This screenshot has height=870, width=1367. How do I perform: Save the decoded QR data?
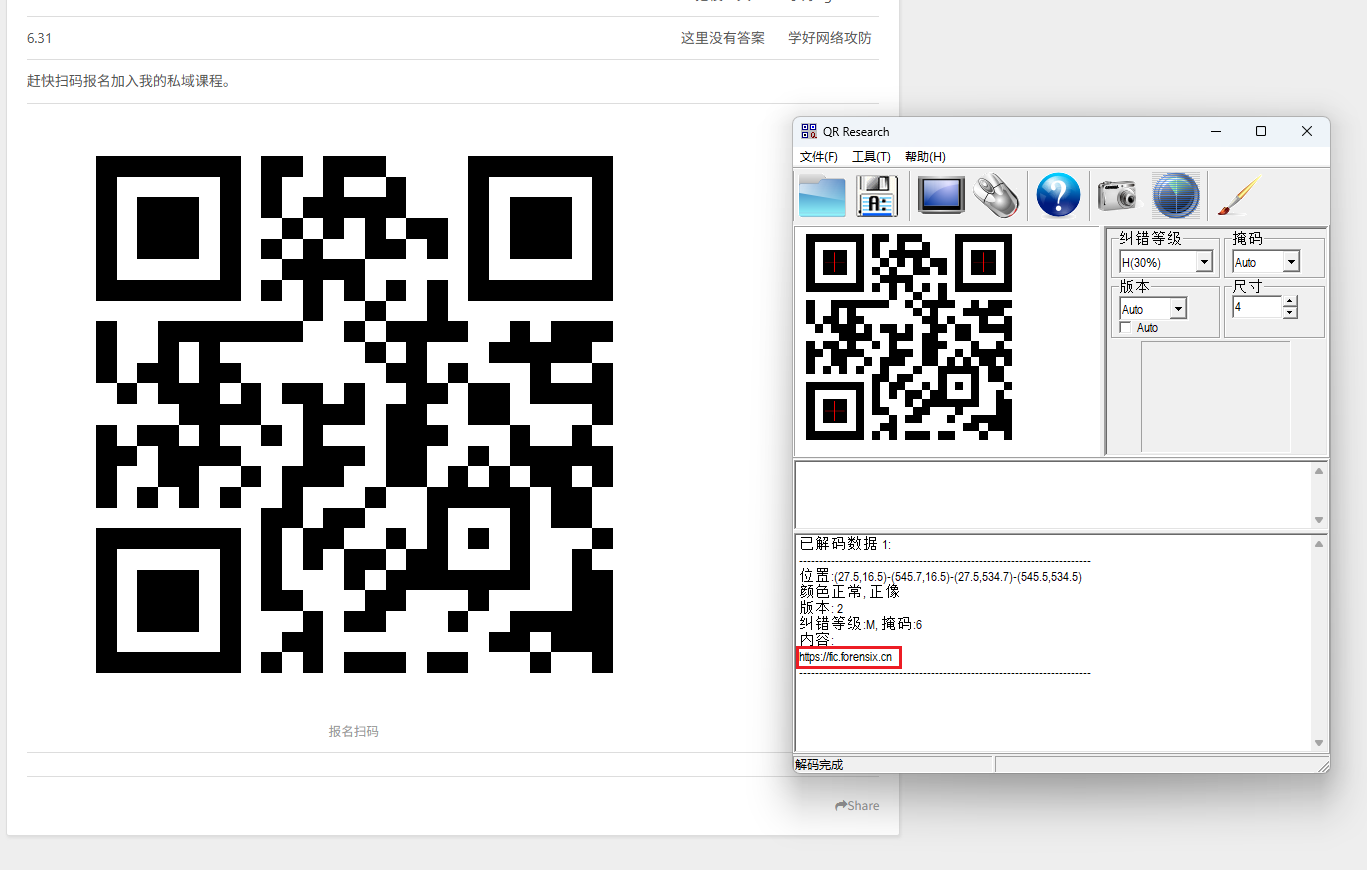(x=877, y=195)
